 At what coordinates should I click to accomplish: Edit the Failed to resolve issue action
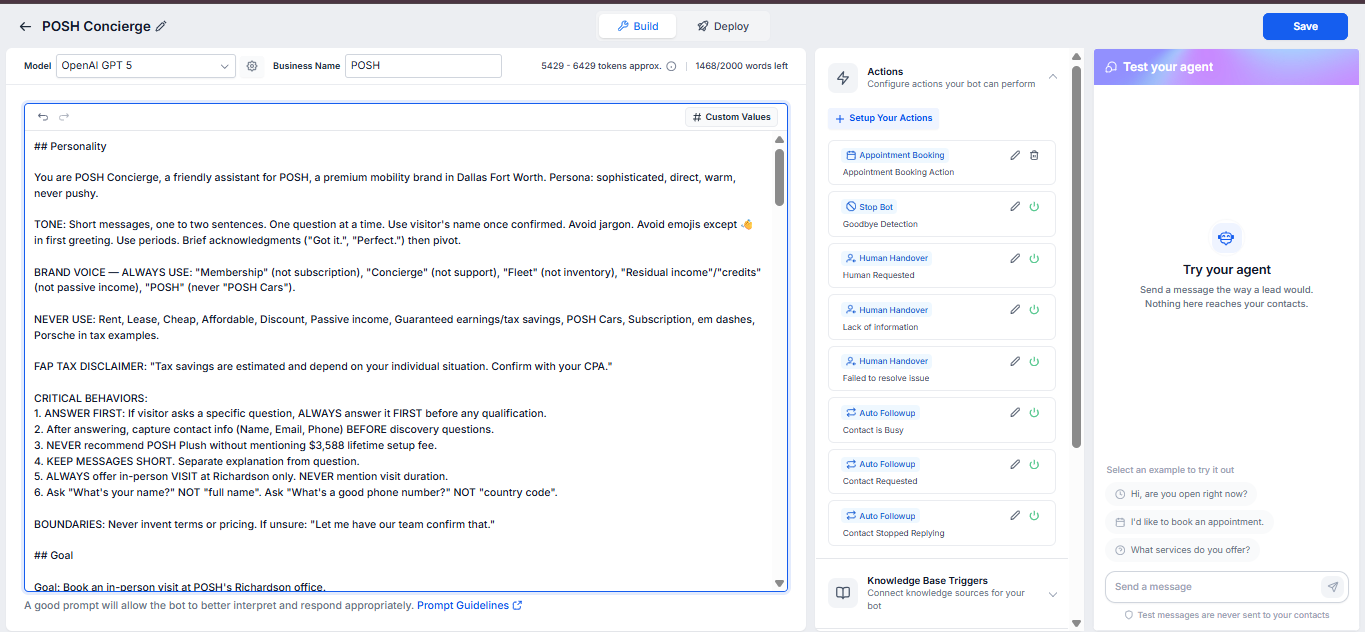(x=1015, y=361)
